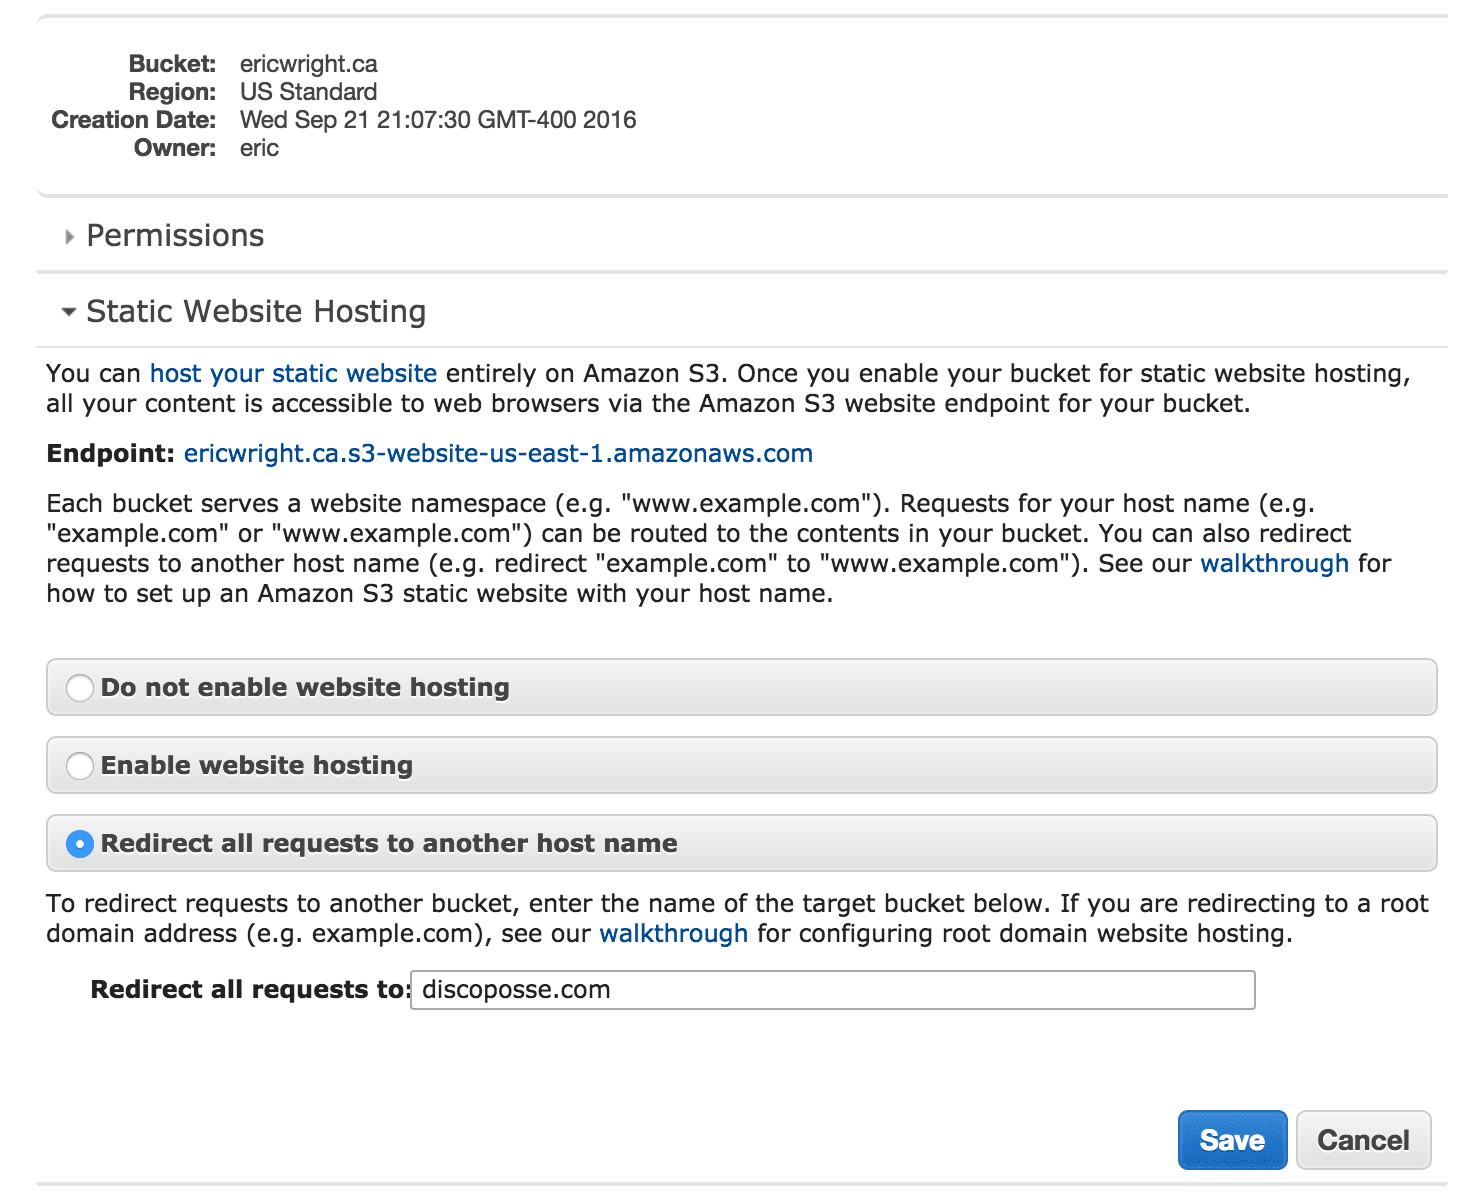
Task: Click the Creation Date value text
Action: pos(438,120)
